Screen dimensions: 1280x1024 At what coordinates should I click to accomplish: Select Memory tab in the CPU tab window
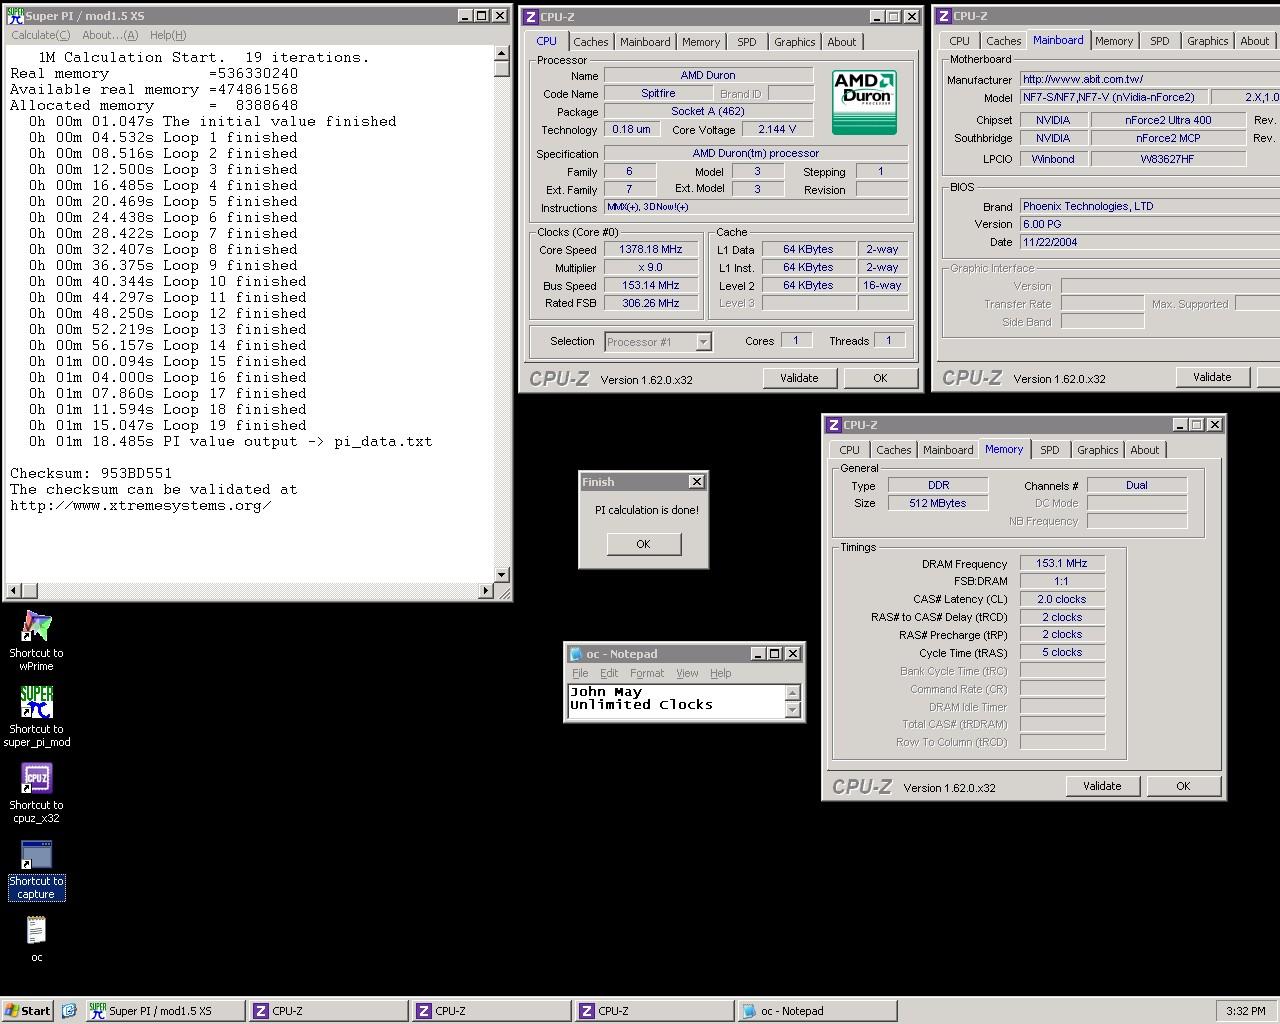point(701,42)
